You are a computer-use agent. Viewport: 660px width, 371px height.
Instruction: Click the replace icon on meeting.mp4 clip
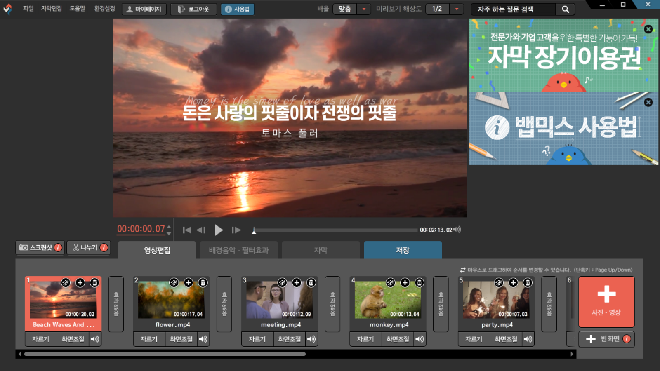(282, 283)
